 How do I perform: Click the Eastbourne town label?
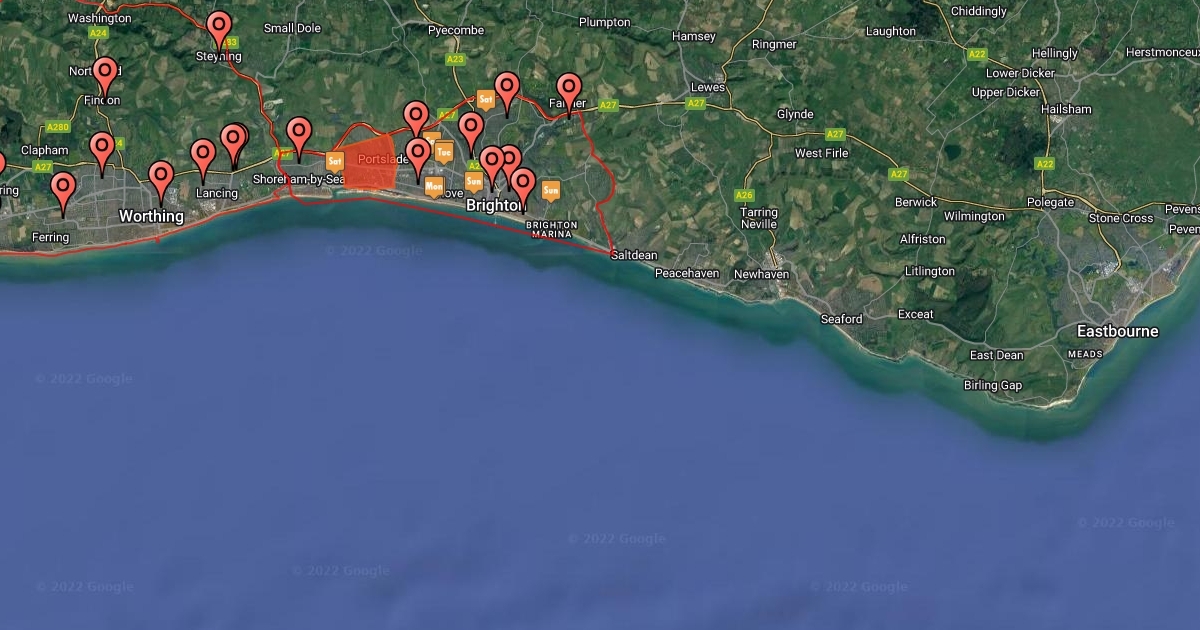[x=1117, y=331]
